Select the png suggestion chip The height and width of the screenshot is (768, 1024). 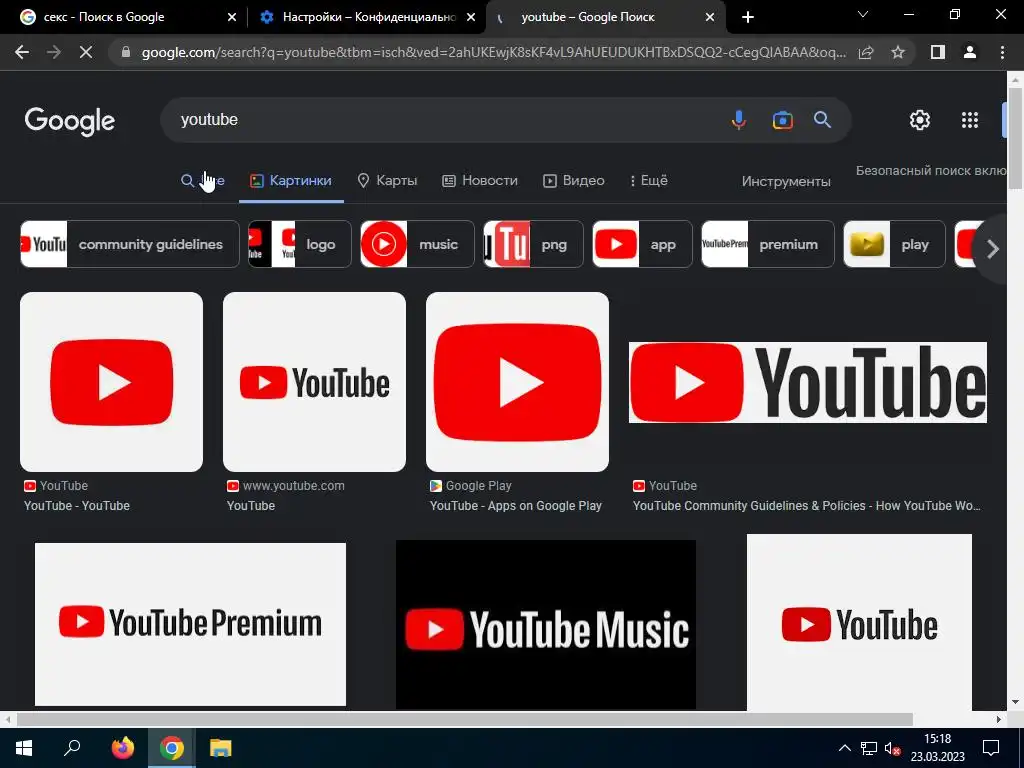[533, 244]
